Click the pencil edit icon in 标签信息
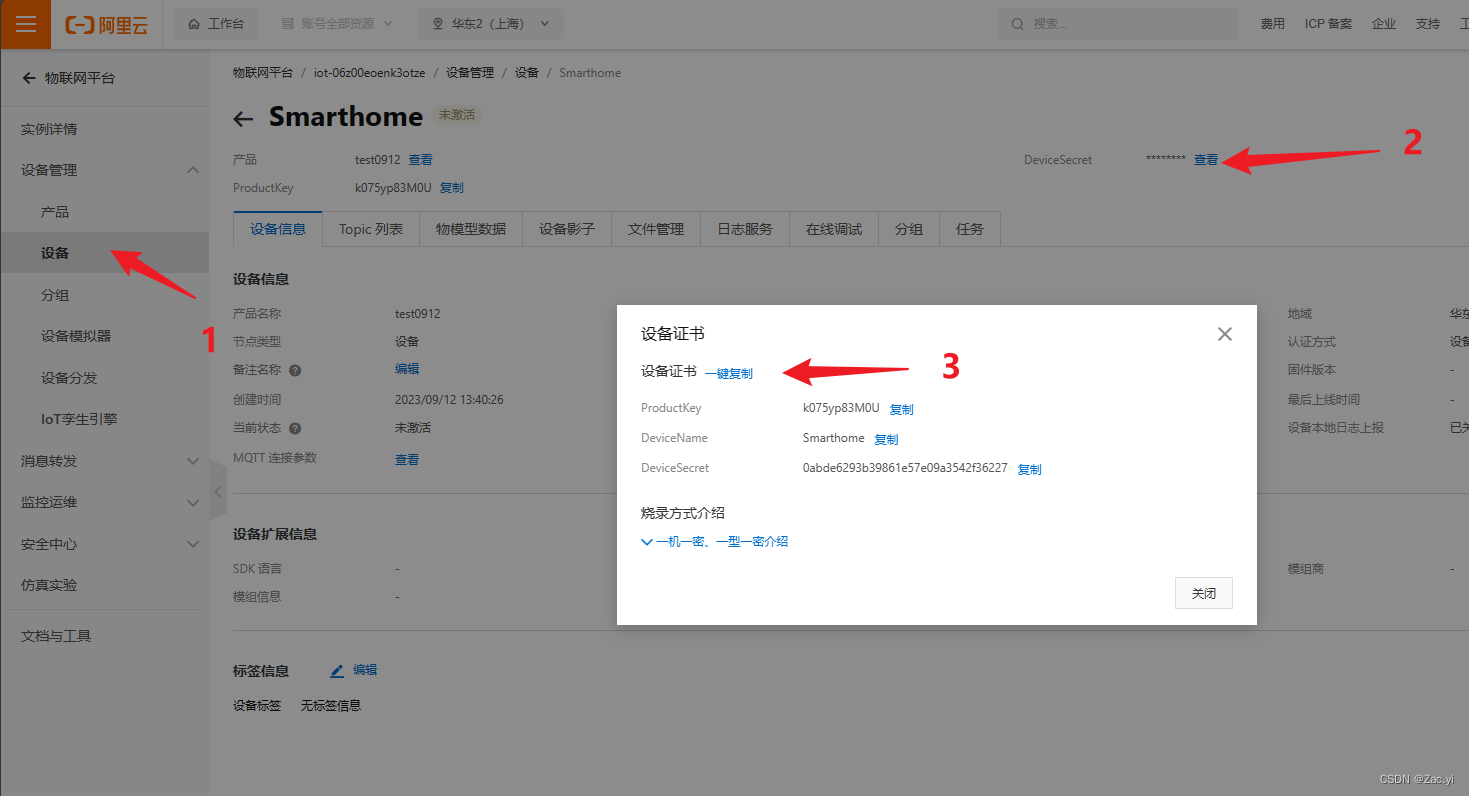This screenshot has height=796, width=1469. point(337,671)
